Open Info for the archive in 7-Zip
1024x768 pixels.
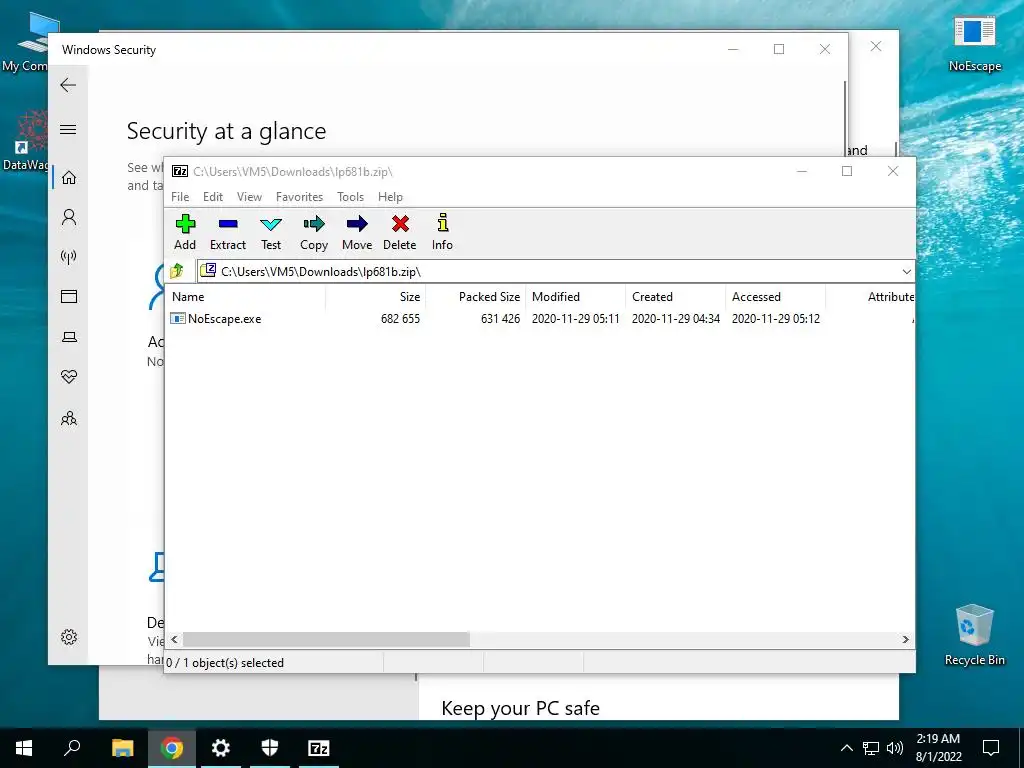click(x=442, y=232)
